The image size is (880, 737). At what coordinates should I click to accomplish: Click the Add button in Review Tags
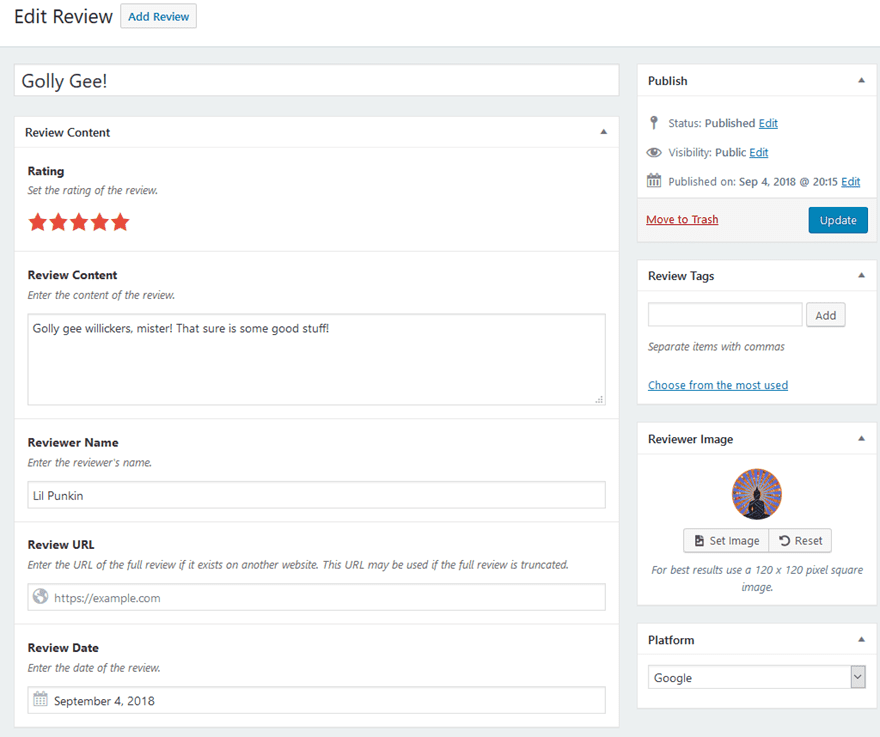coord(826,314)
